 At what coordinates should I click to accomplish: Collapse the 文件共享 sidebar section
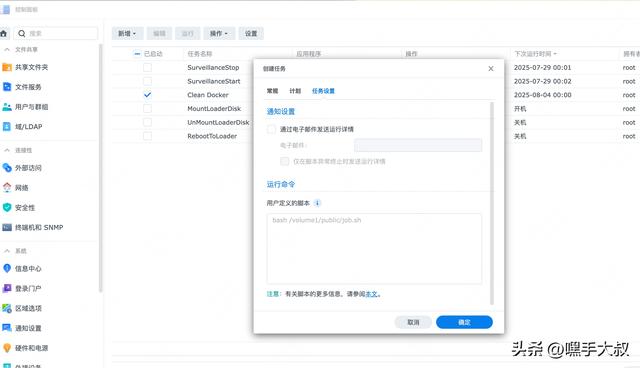coord(7,49)
